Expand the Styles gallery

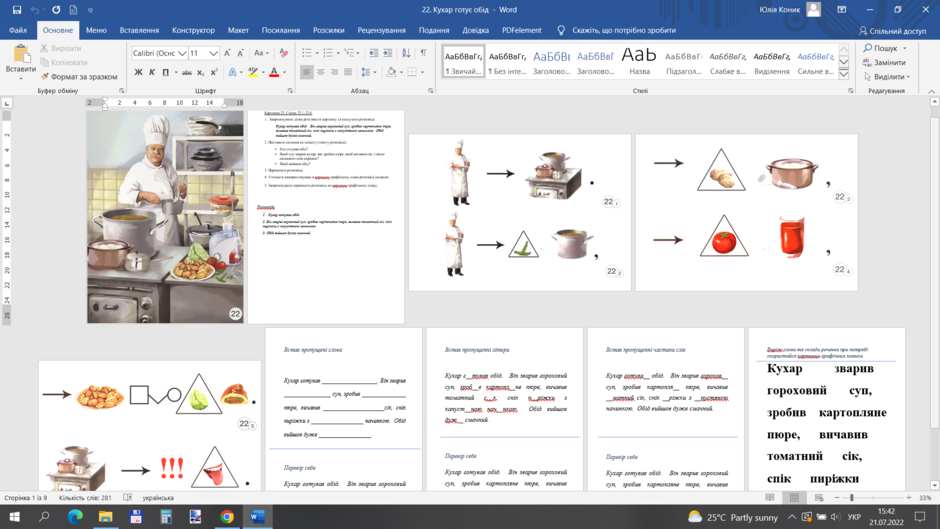click(843, 74)
